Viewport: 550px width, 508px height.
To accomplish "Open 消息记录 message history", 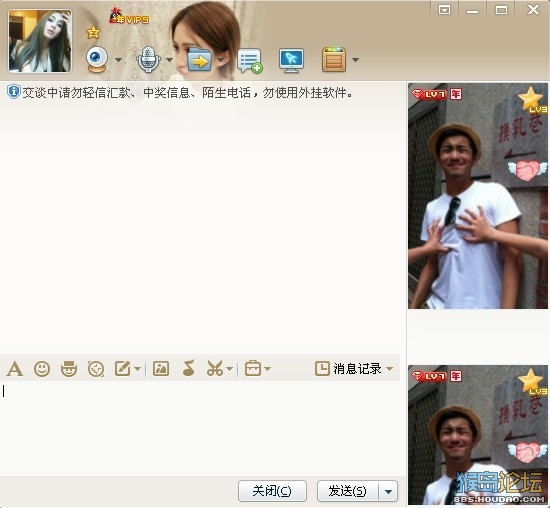I will pos(348,369).
